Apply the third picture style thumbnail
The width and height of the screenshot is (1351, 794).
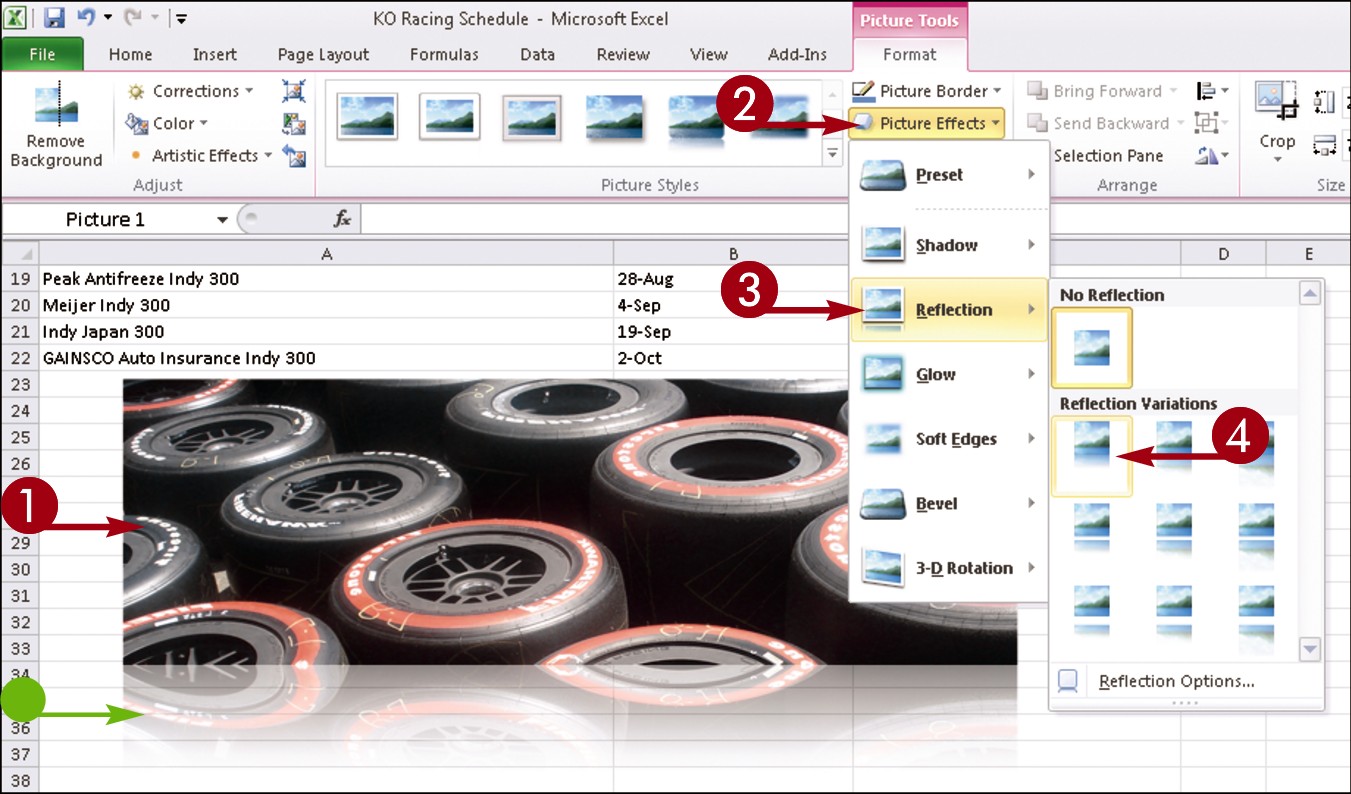531,116
